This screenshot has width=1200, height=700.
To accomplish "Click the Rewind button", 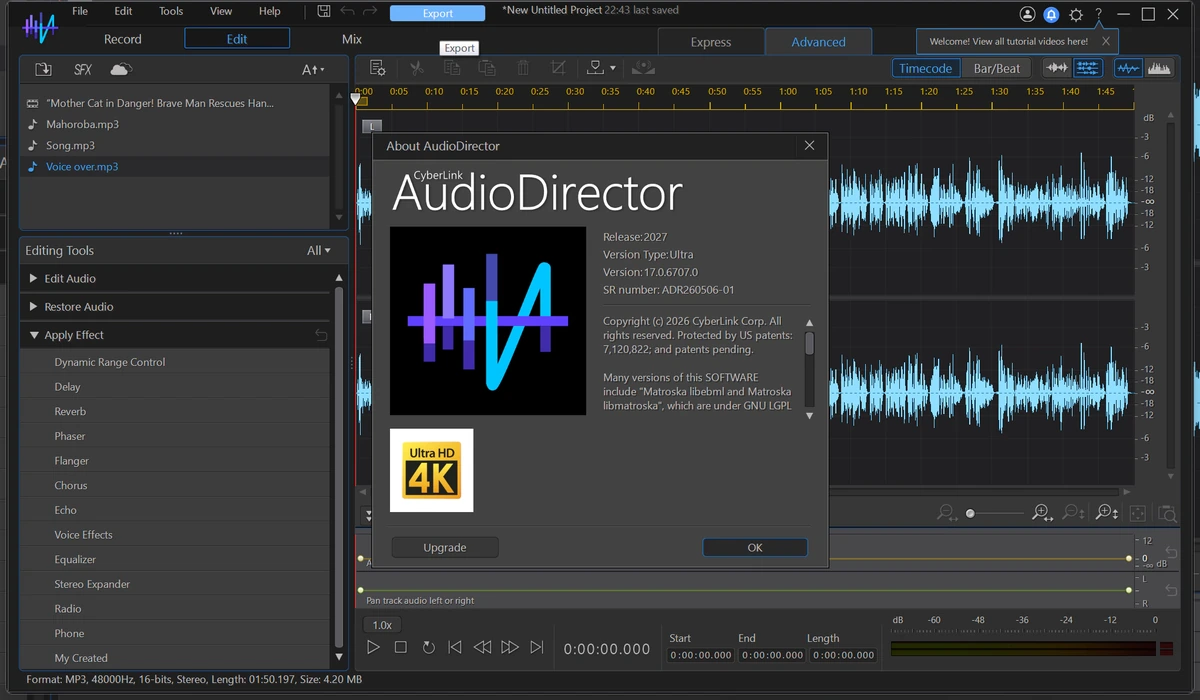I will [482, 647].
